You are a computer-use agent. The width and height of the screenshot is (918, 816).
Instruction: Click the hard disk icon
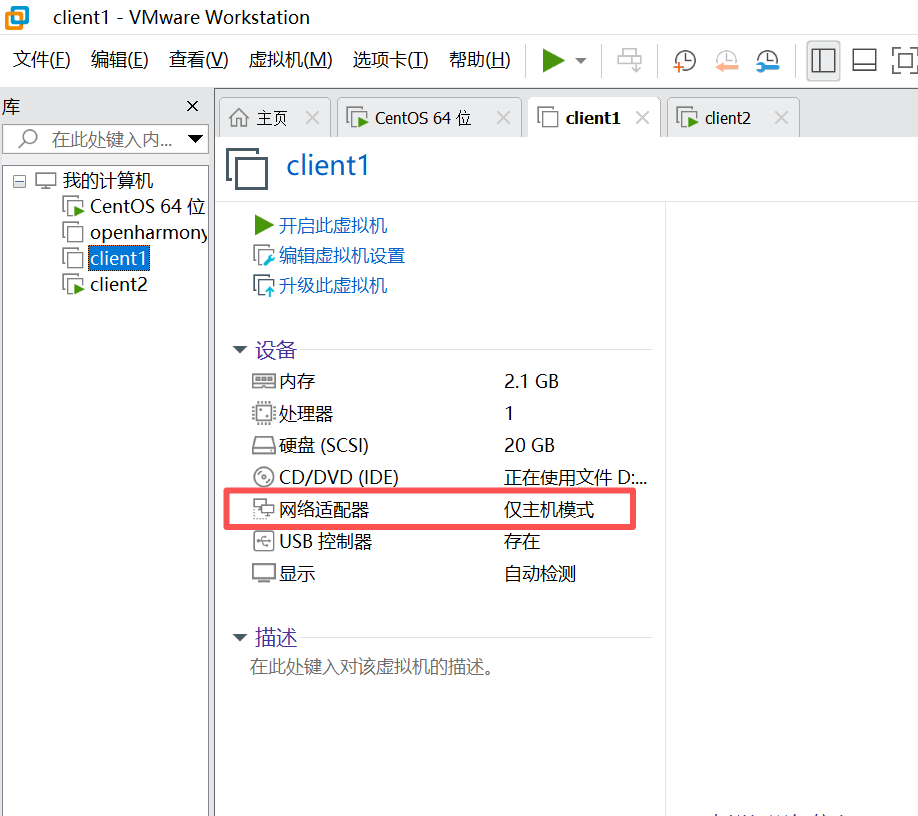click(x=263, y=445)
